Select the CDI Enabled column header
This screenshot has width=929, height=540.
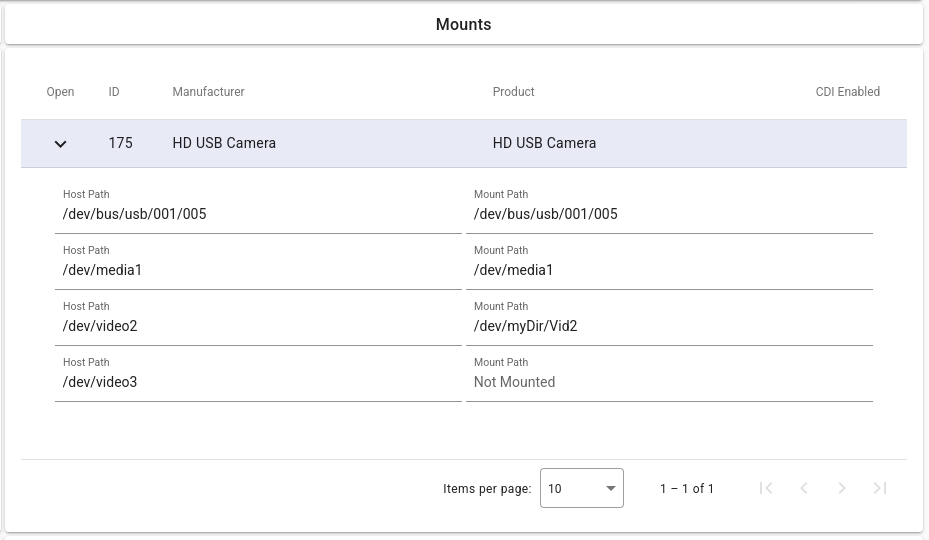[x=848, y=92]
